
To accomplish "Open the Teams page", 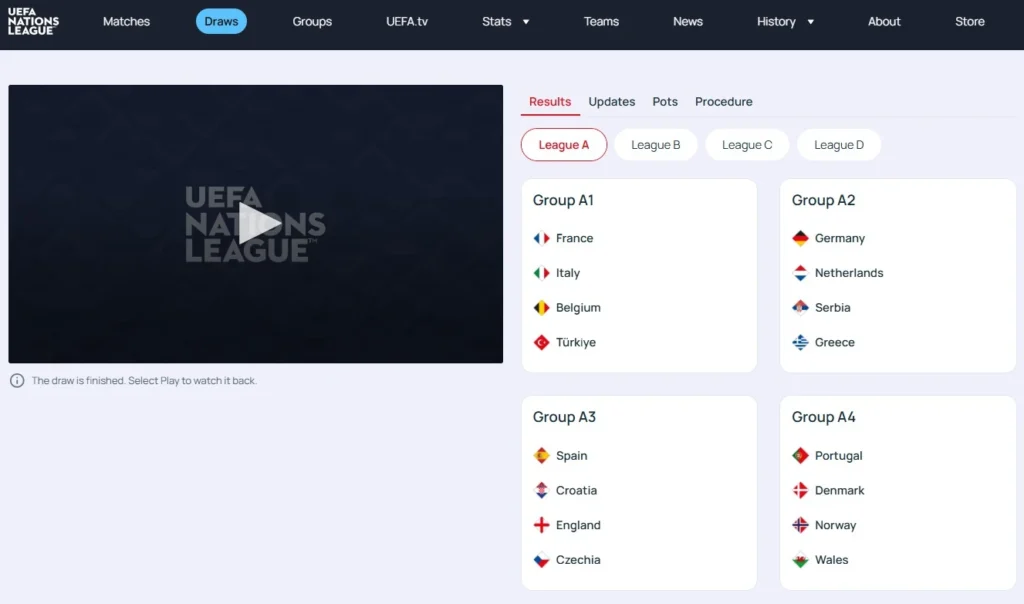I will [601, 22].
